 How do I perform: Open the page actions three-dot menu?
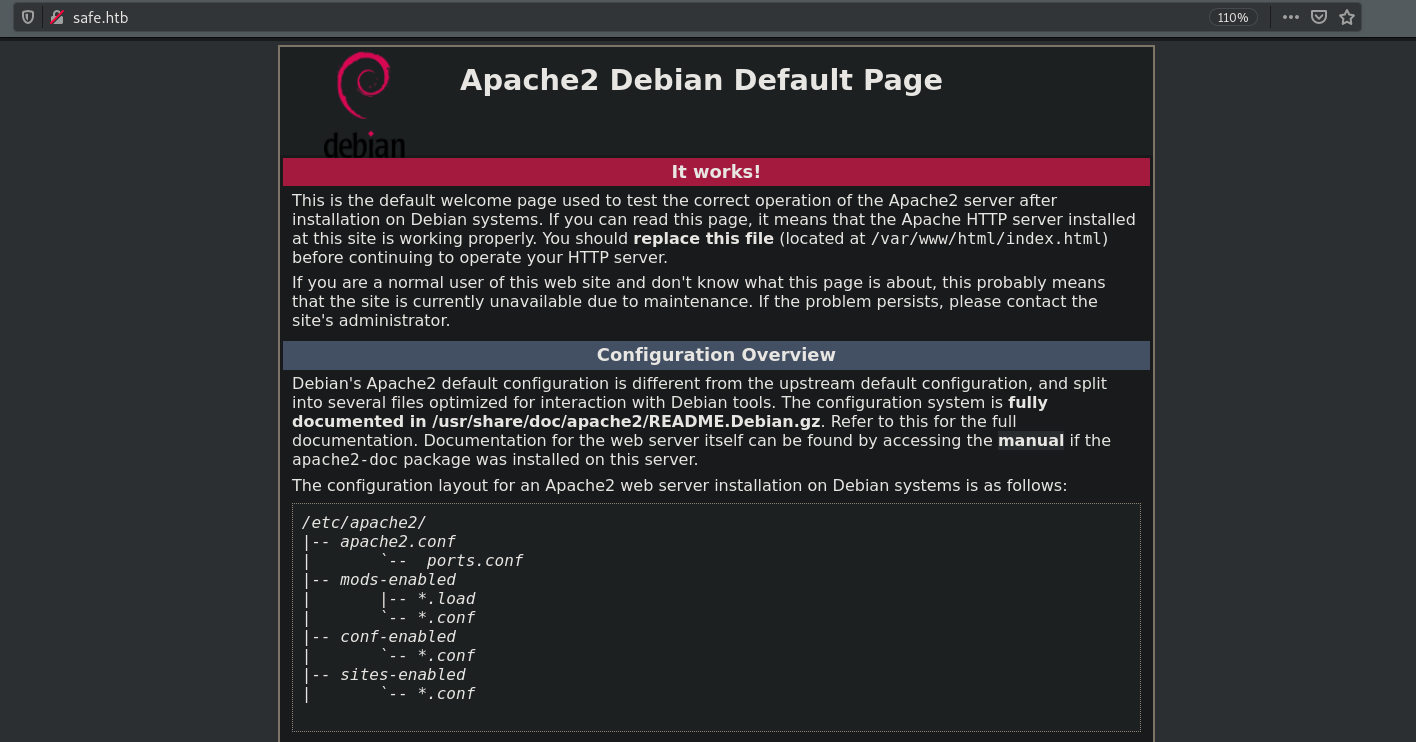[1291, 17]
